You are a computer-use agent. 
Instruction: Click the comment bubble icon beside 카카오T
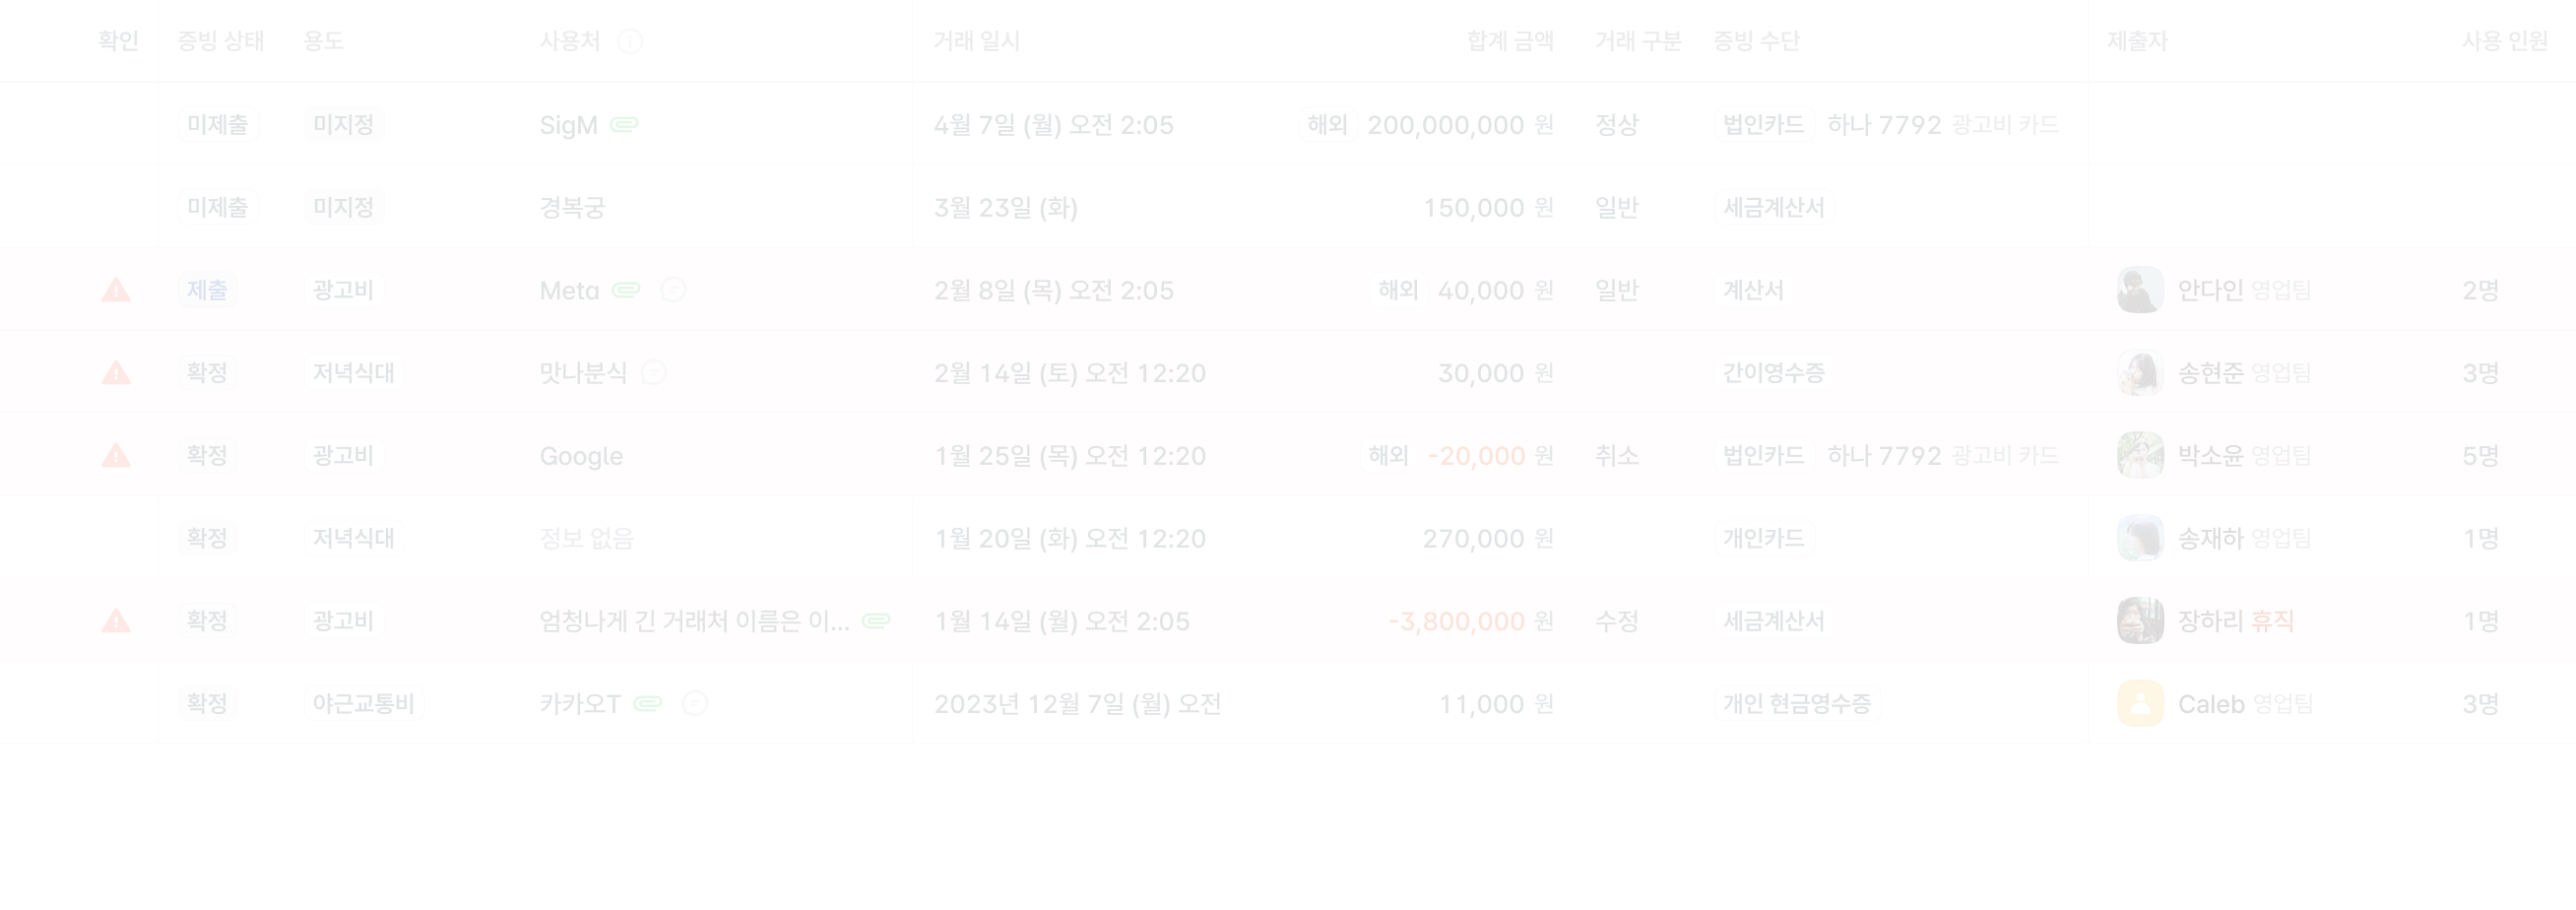point(695,704)
